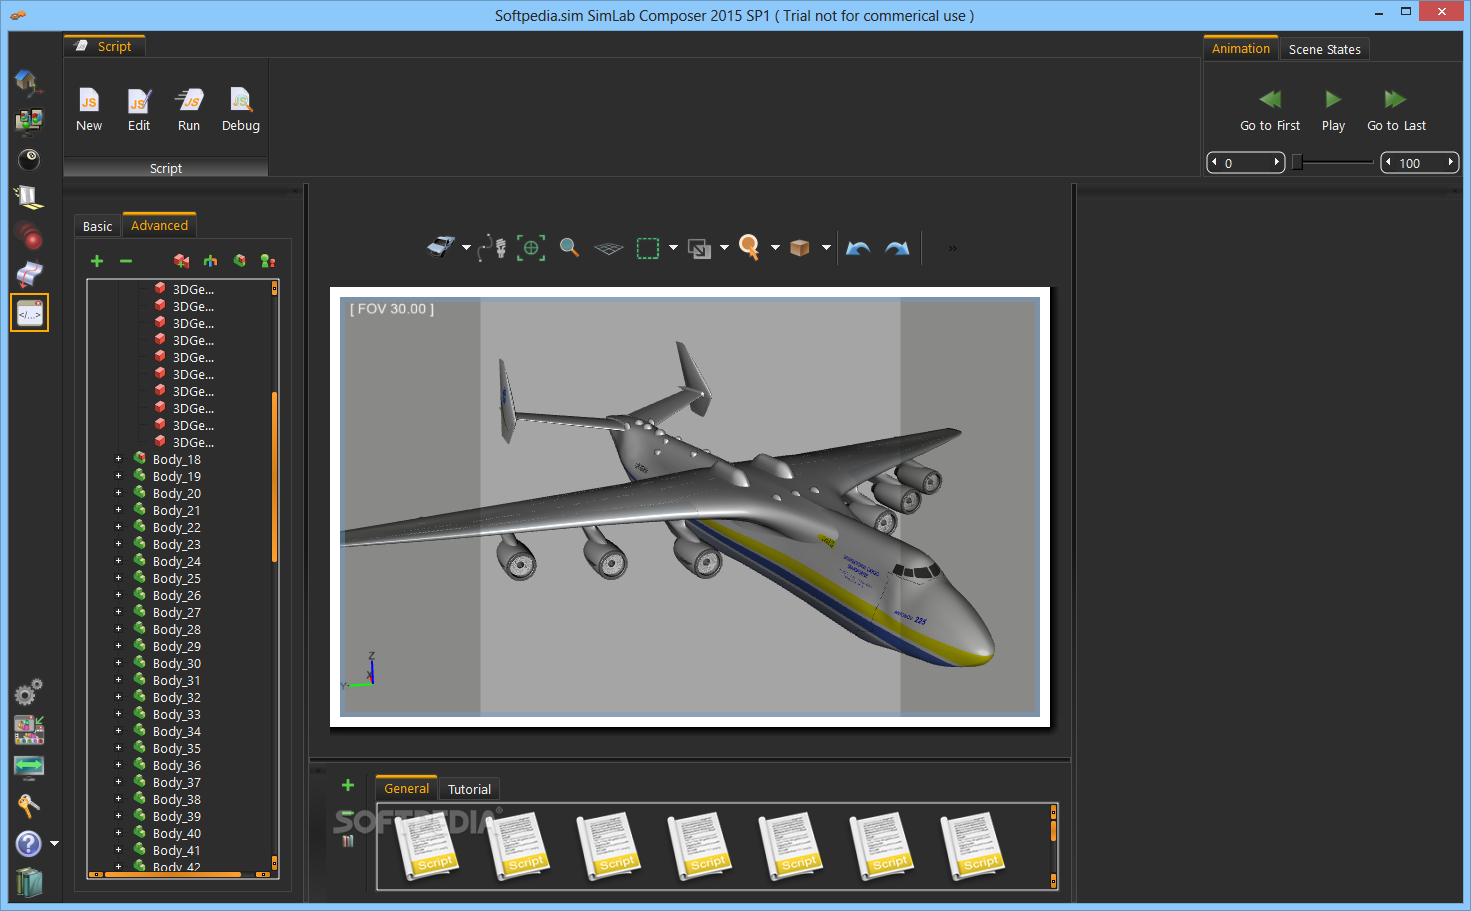Toggle the ground grid display
Image resolution: width=1471 pixels, height=911 pixels.
(608, 248)
